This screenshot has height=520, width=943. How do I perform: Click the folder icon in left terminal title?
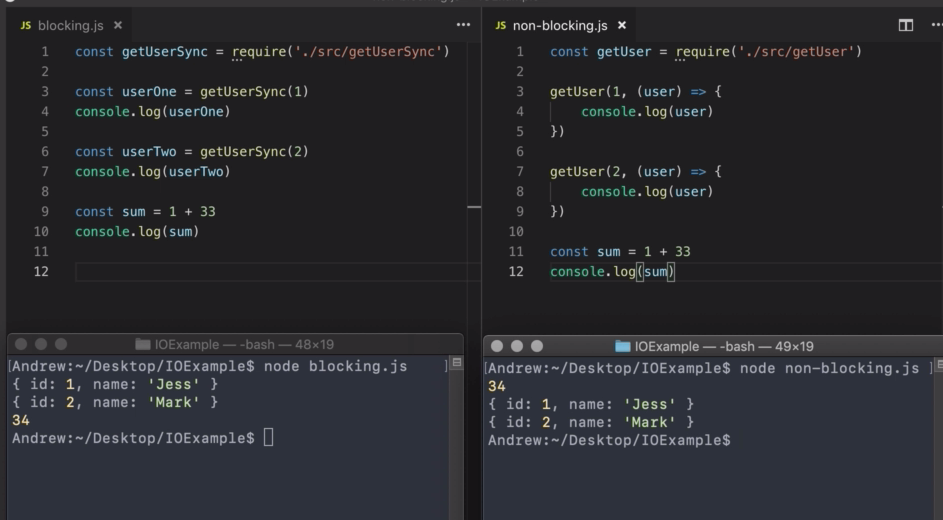click(143, 344)
